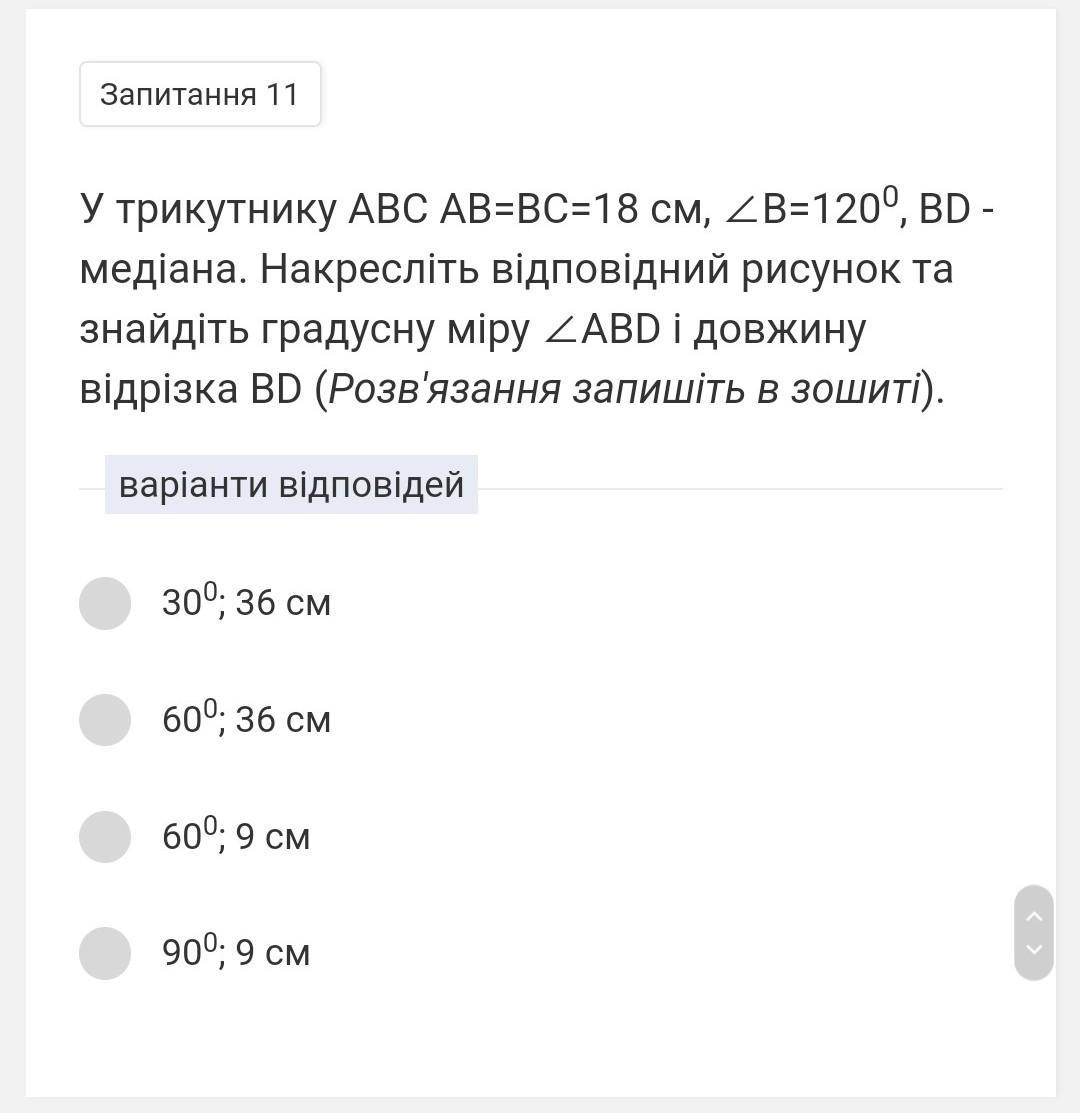Click the "варіанти відповідей" section label
The height and width of the screenshot is (1113, 1080).
[291, 485]
